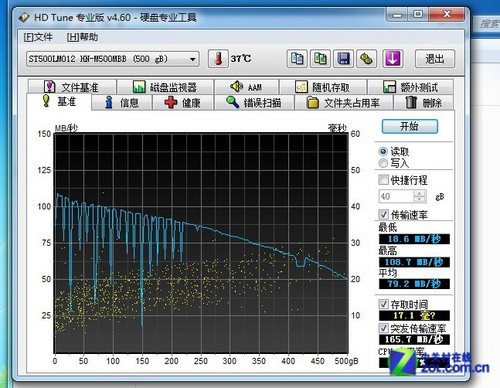Open the 健康 health tab
500x388 pixels.
coord(183,103)
